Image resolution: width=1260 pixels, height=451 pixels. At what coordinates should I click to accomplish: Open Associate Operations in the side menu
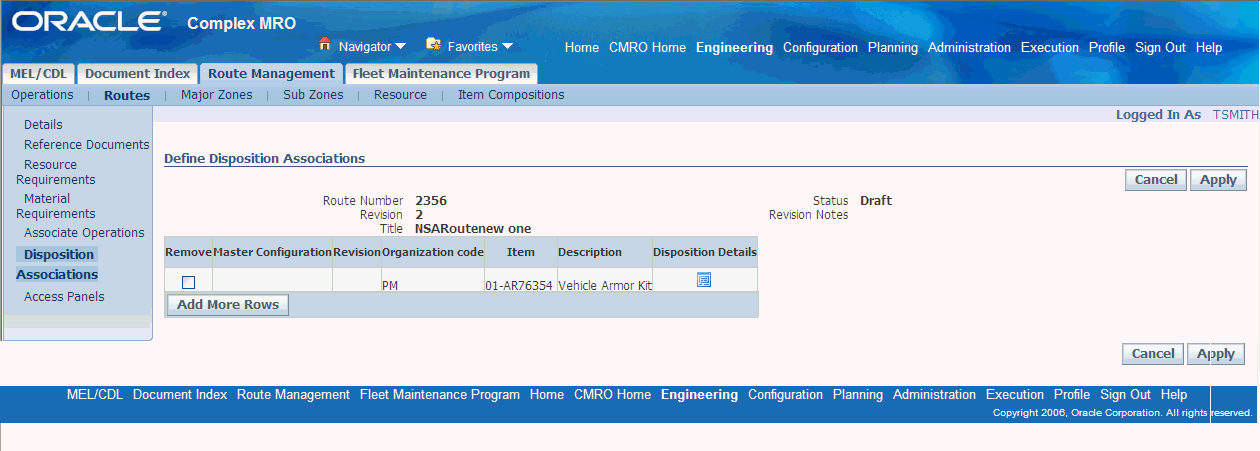tap(84, 233)
